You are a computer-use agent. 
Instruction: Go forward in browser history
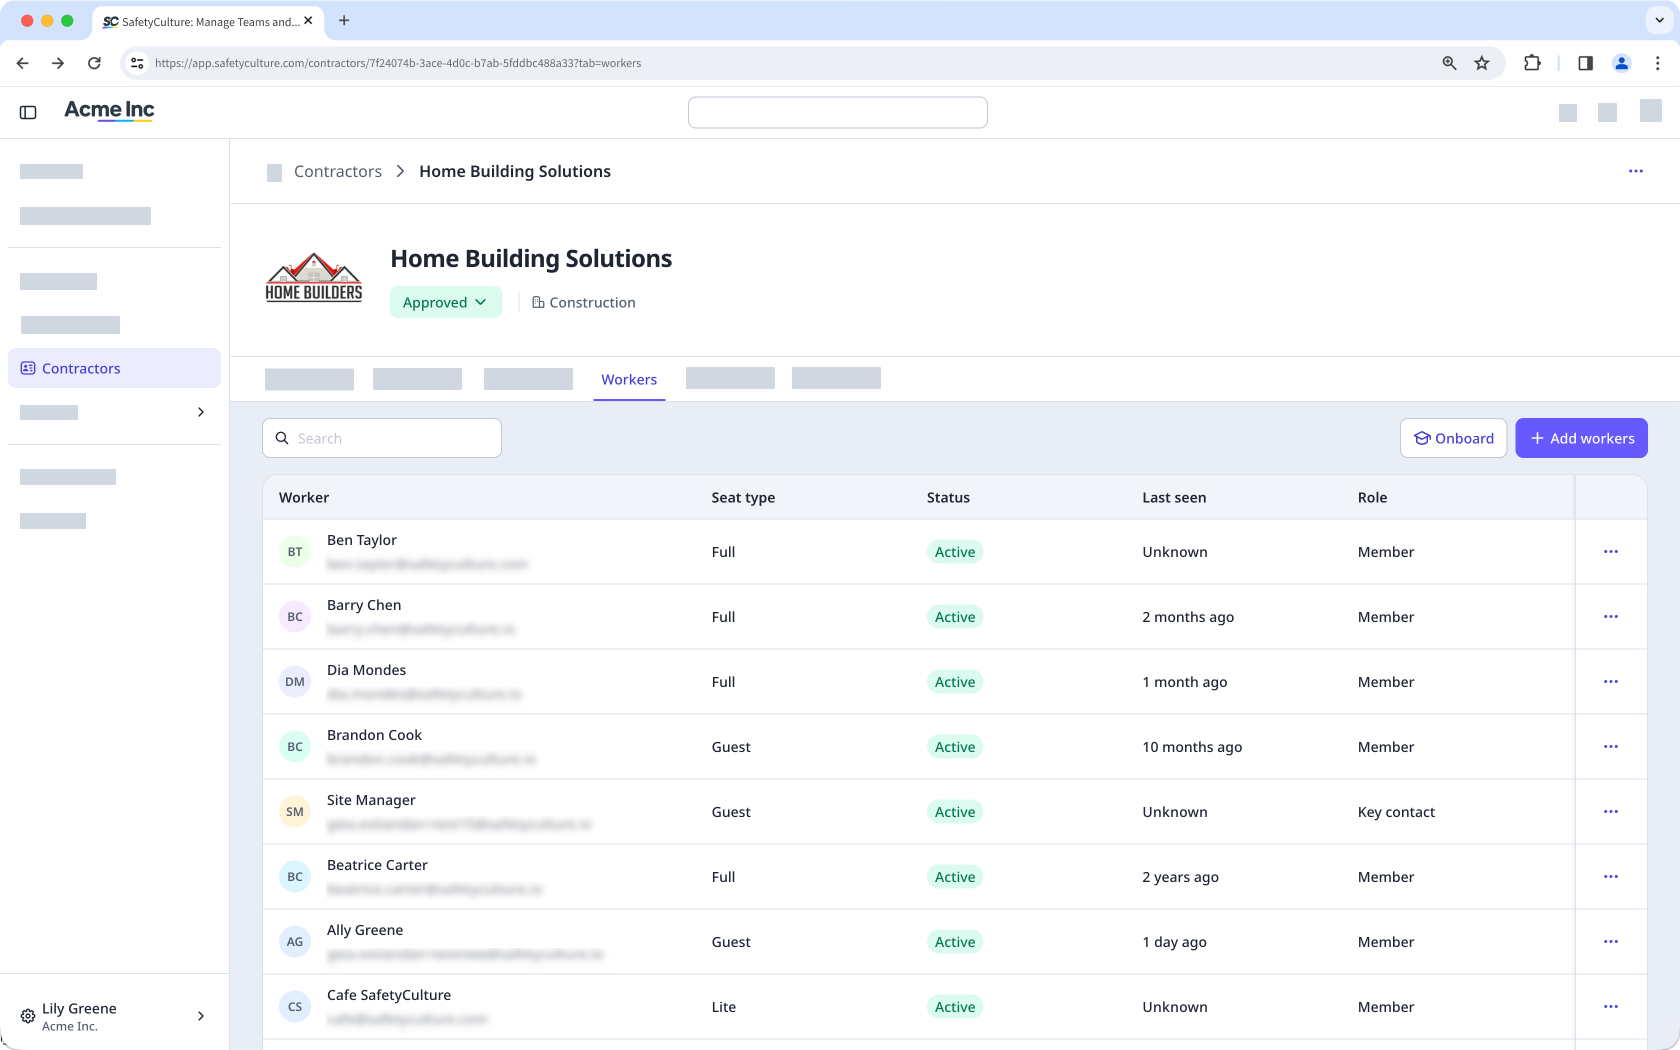(x=58, y=63)
